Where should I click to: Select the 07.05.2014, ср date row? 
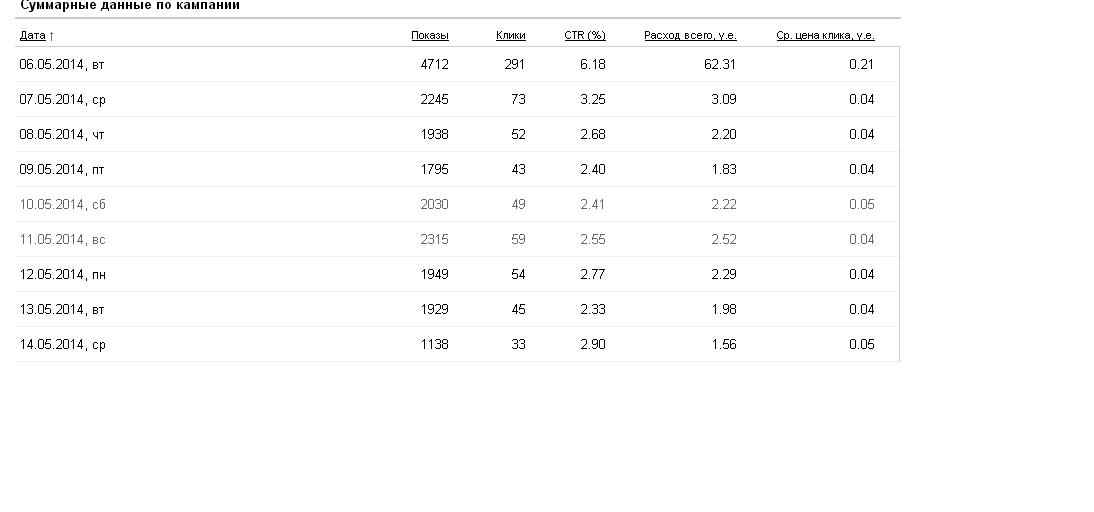[x=62, y=100]
